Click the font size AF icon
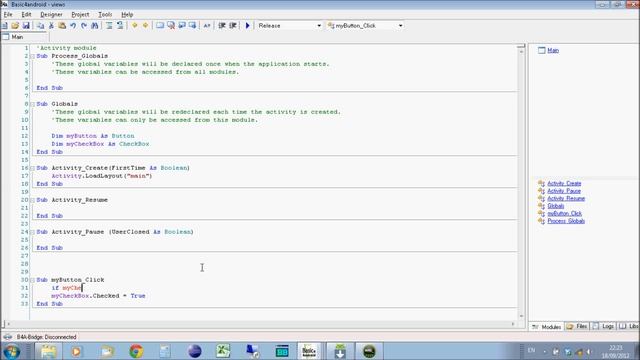Viewport: 640px width, 360px height. 207,26
